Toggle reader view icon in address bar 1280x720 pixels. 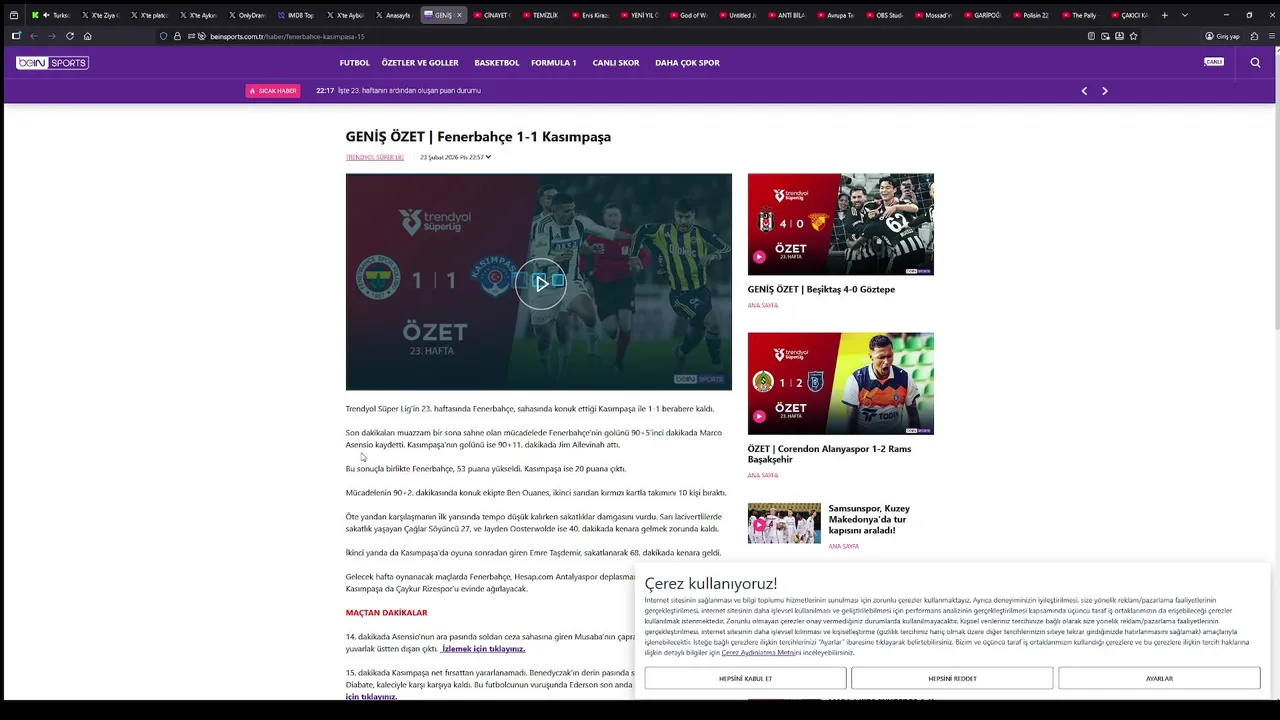click(x=1091, y=36)
